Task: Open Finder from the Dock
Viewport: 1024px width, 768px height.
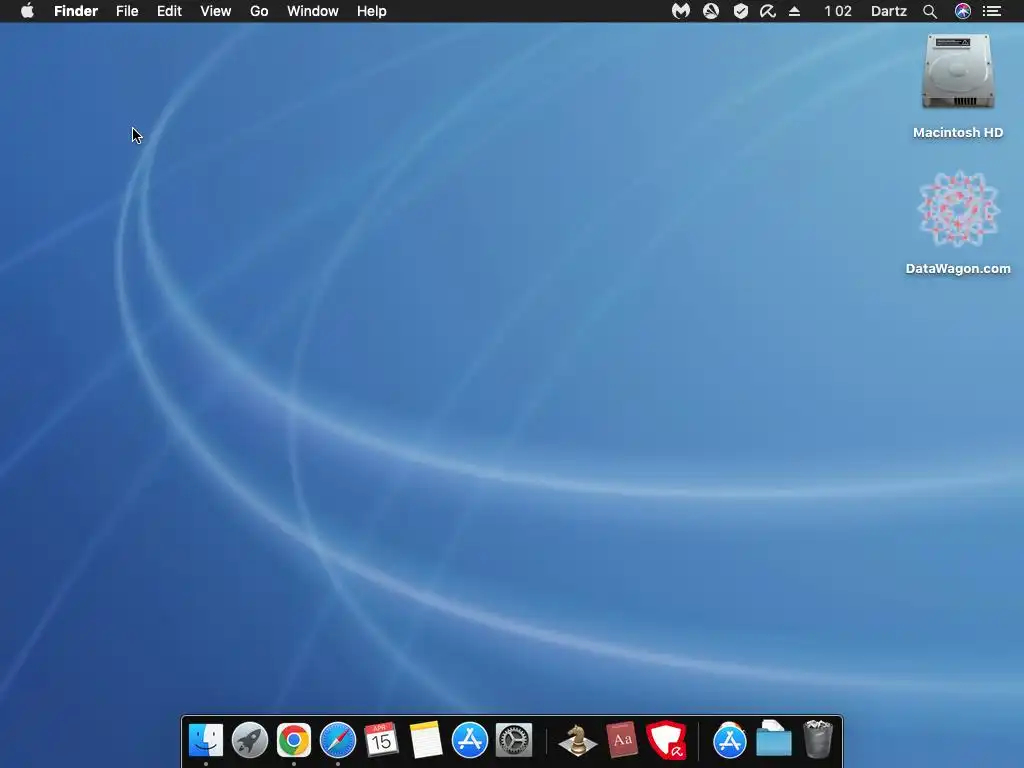Action: point(206,740)
